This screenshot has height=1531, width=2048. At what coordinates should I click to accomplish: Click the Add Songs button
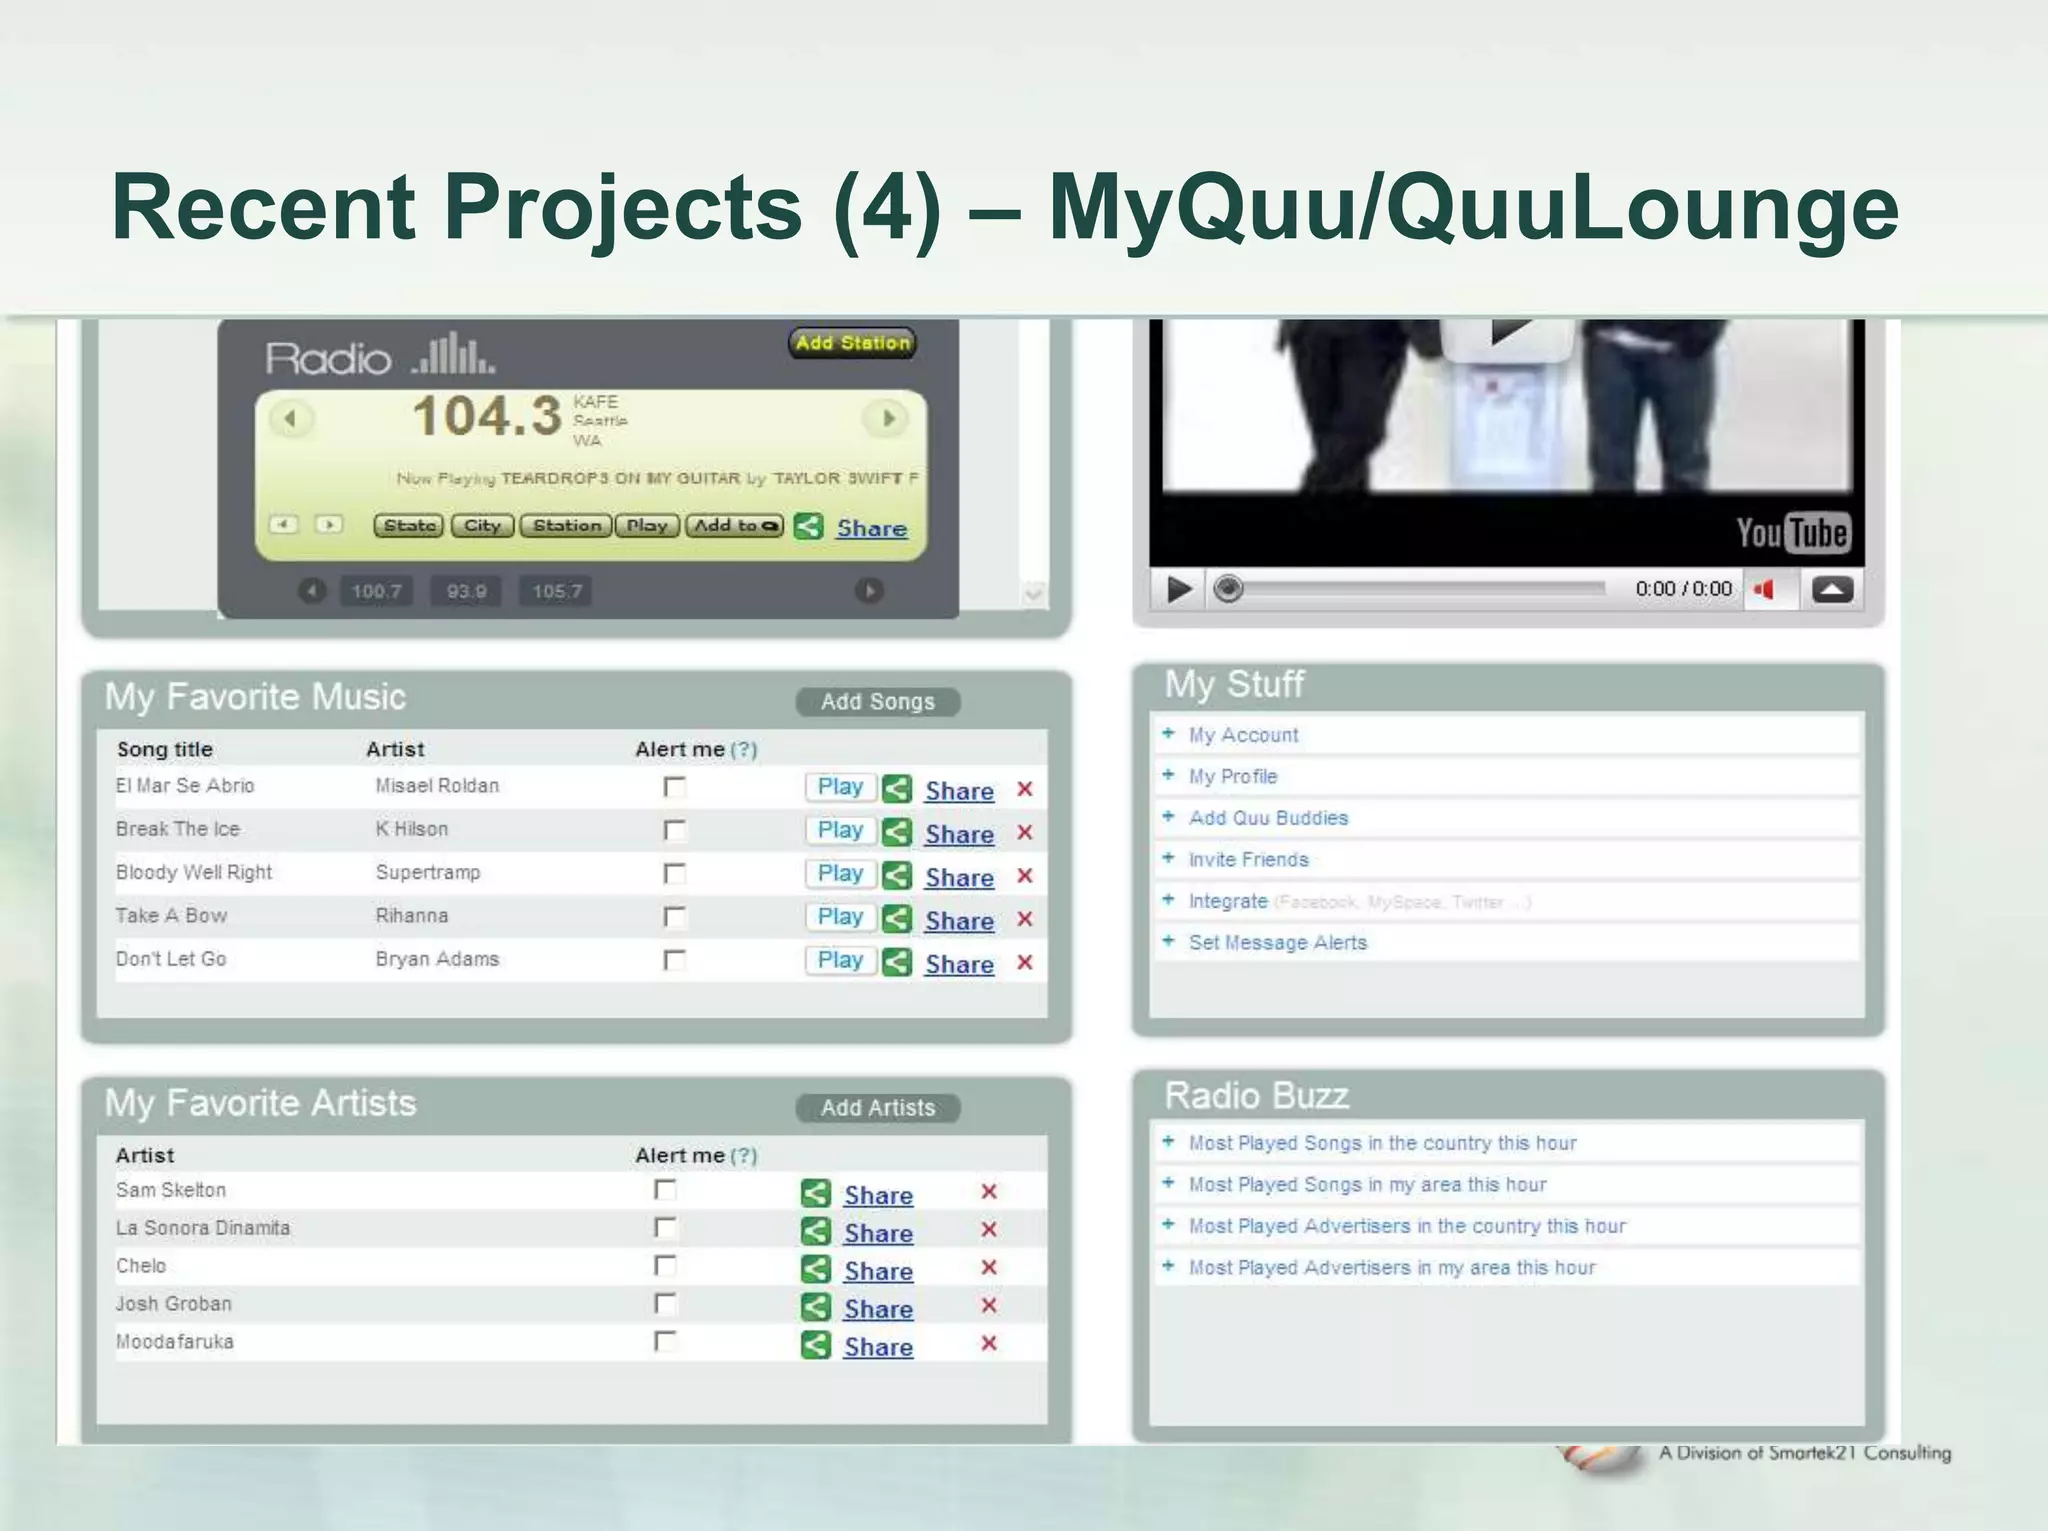(x=877, y=702)
